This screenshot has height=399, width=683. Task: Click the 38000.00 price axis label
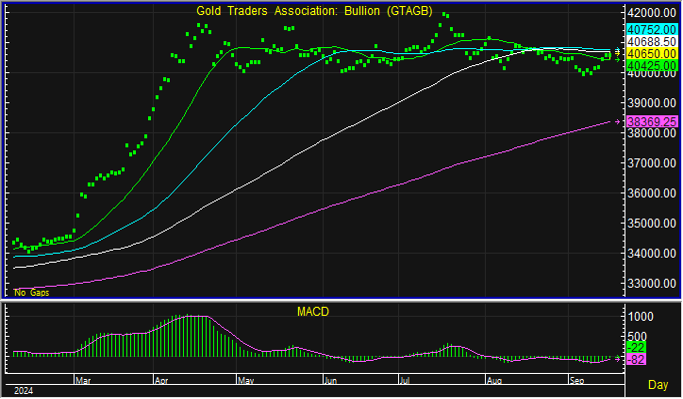pos(652,133)
